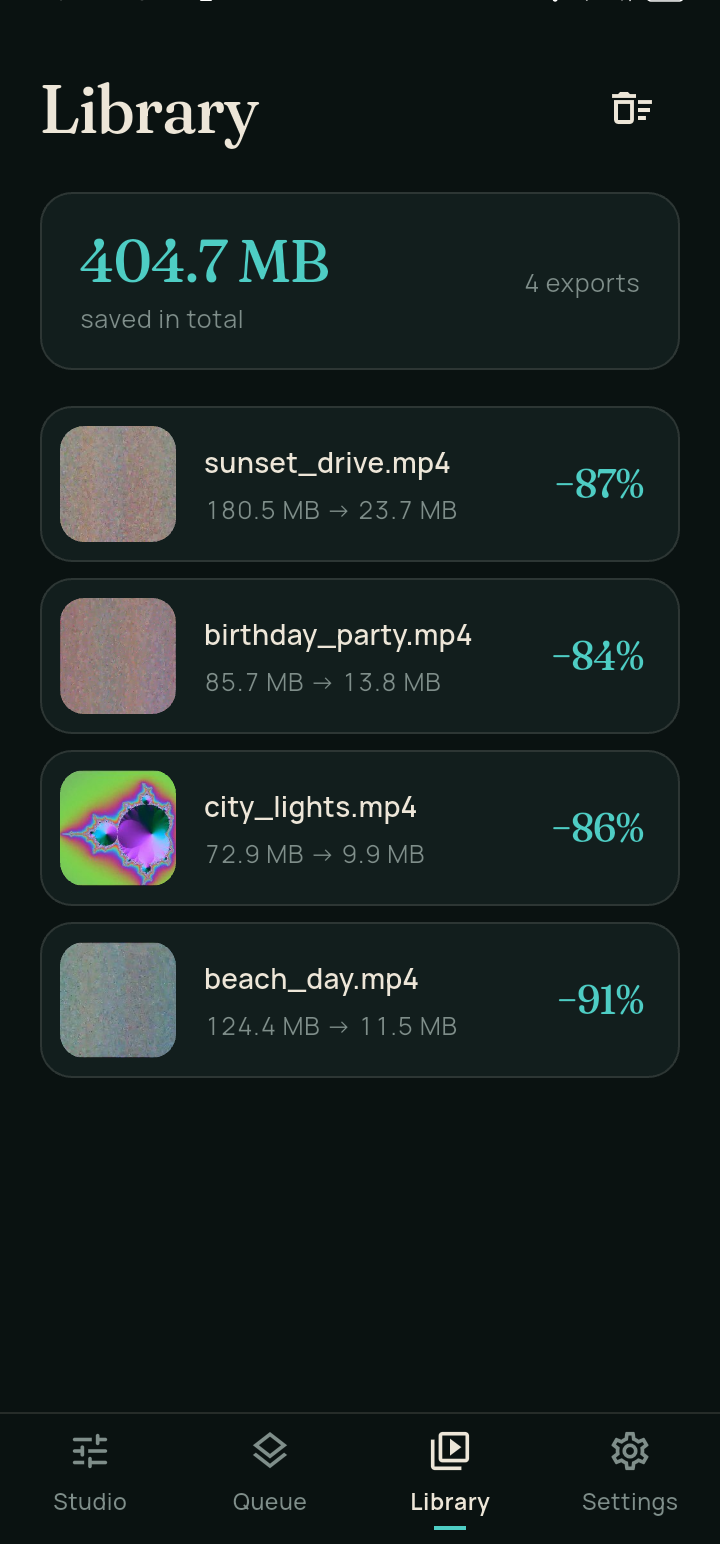Switch to the Queue tab label

[x=270, y=1502]
